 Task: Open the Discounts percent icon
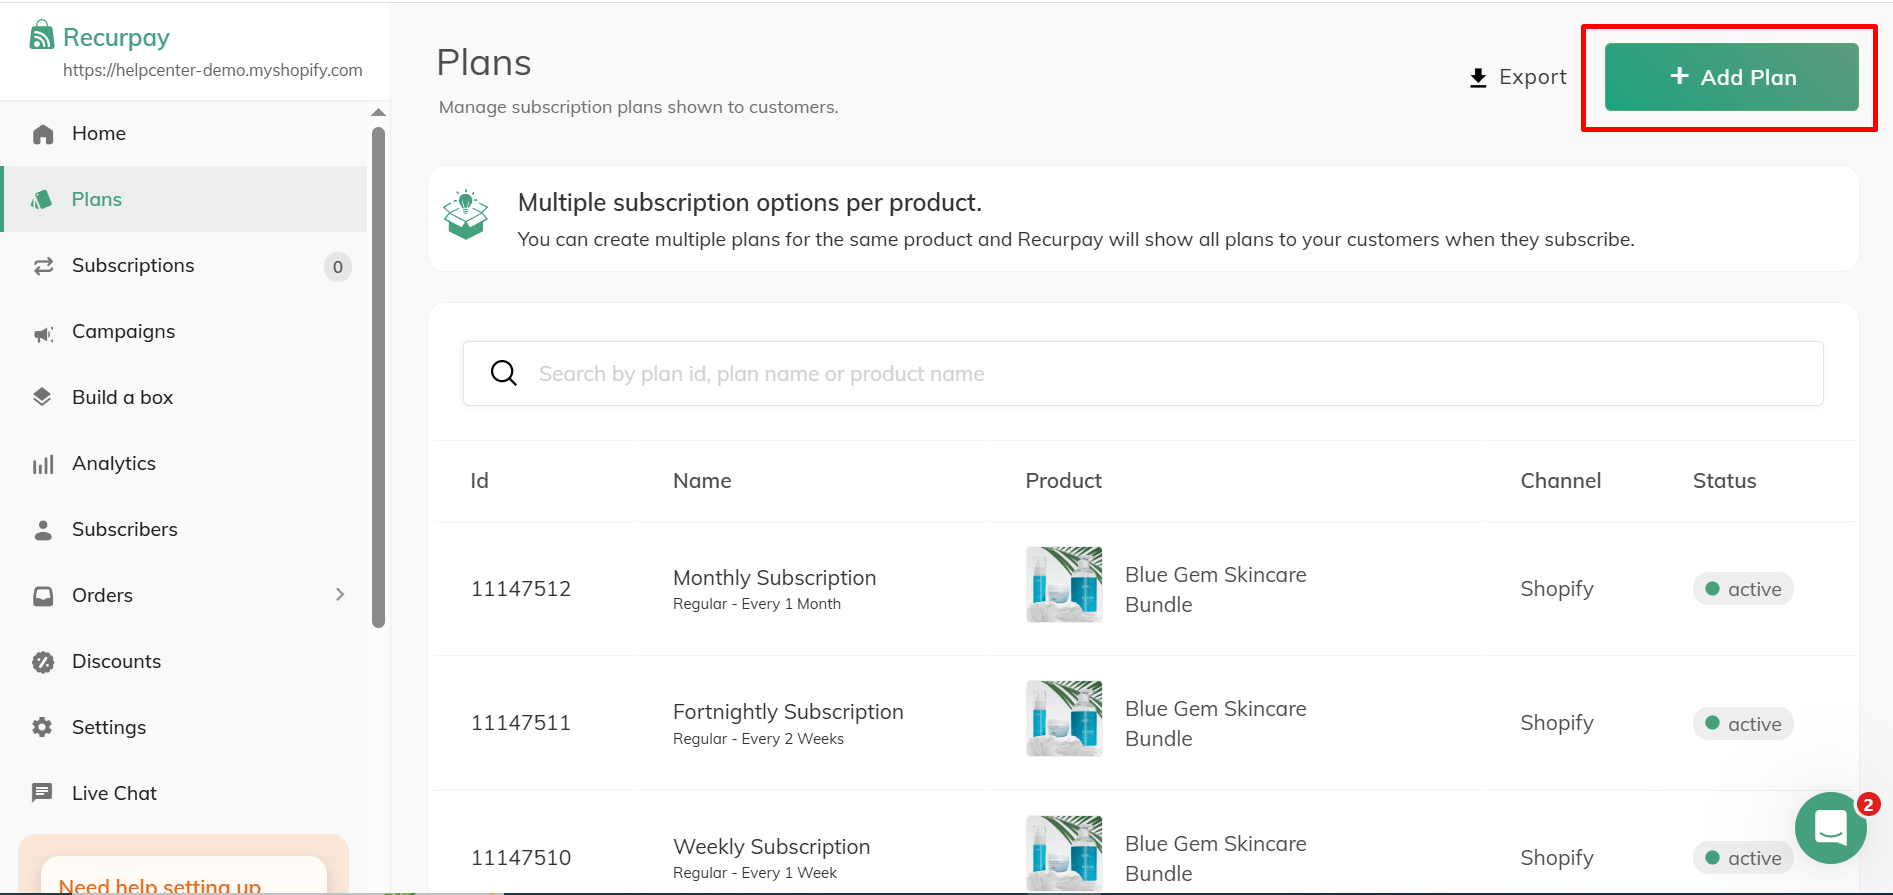pos(43,662)
